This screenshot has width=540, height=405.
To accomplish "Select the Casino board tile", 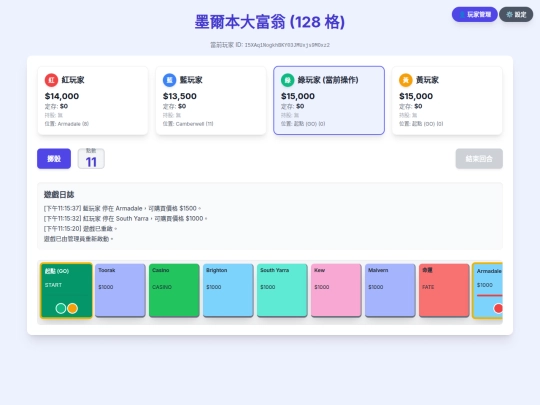I will point(174,290).
